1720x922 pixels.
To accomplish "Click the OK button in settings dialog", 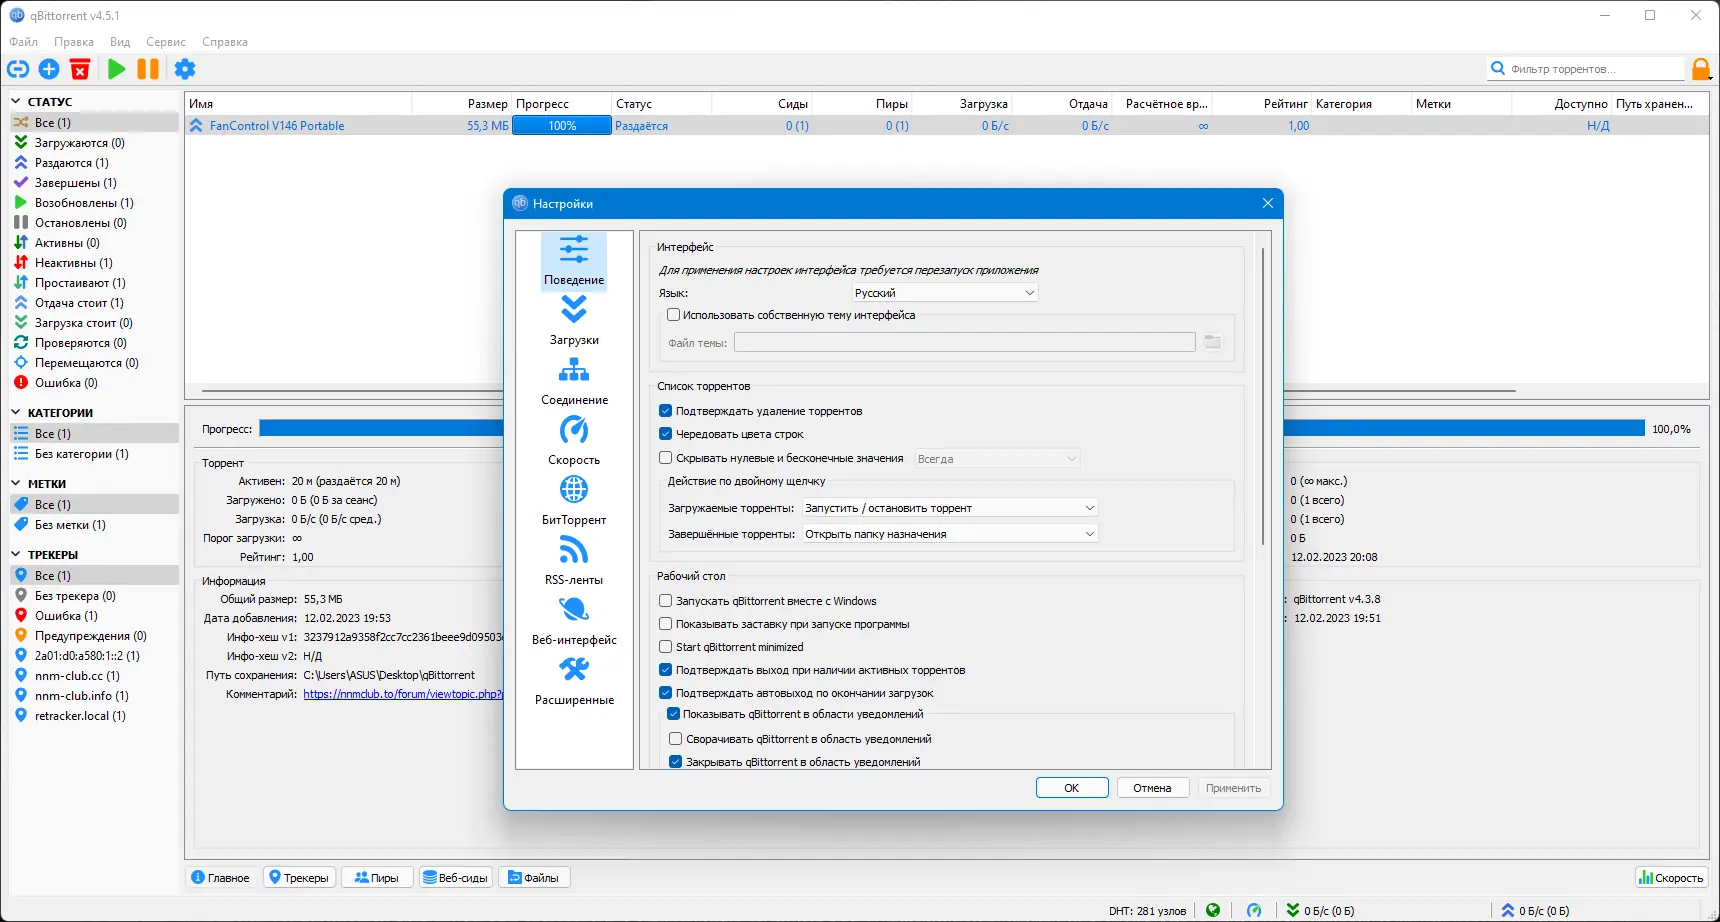I will point(1072,788).
